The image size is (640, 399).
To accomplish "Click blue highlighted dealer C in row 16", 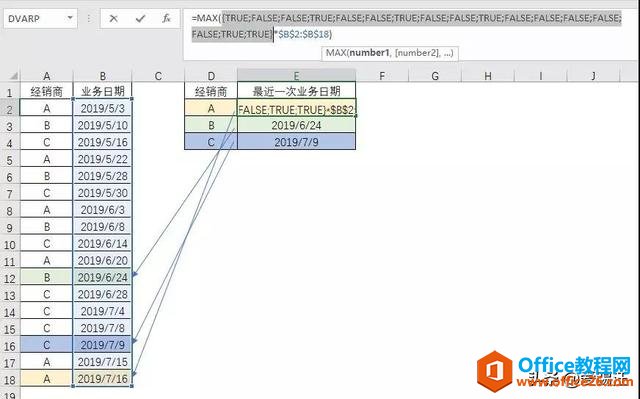I will click(x=47, y=345).
